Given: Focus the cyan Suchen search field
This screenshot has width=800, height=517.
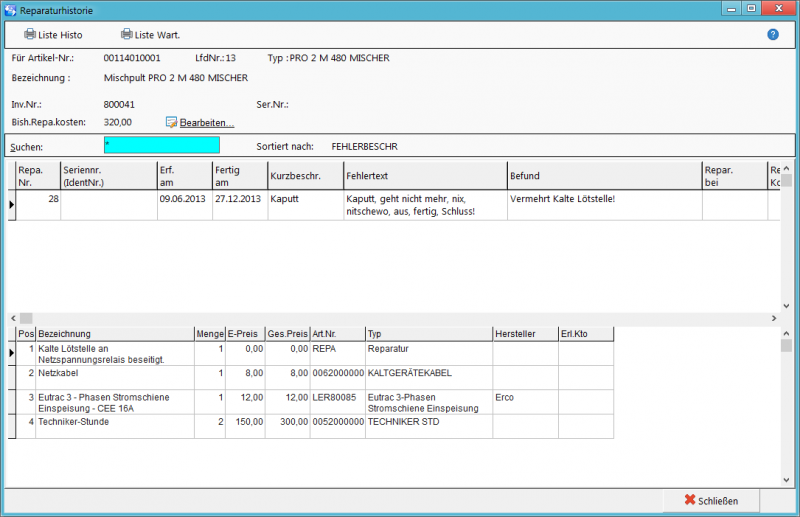Looking at the screenshot, I should [x=162, y=145].
